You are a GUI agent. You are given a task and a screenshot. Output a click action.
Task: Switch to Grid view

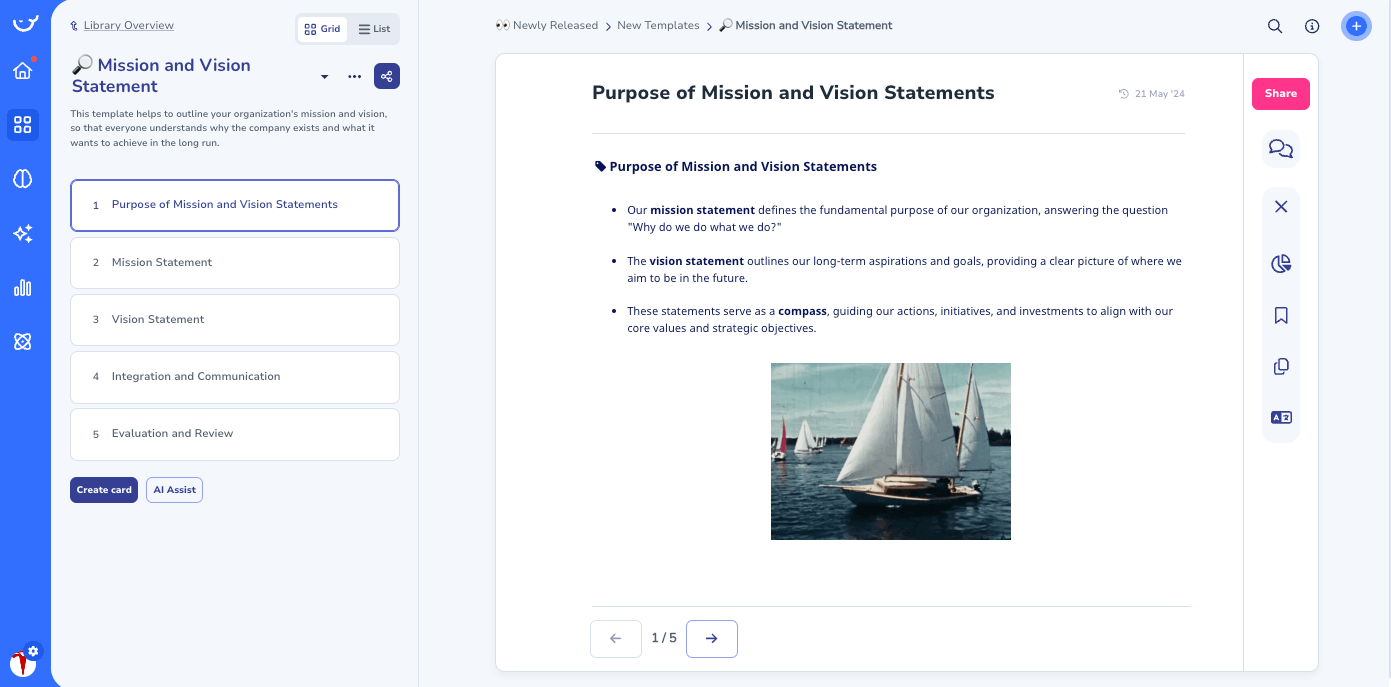322,28
